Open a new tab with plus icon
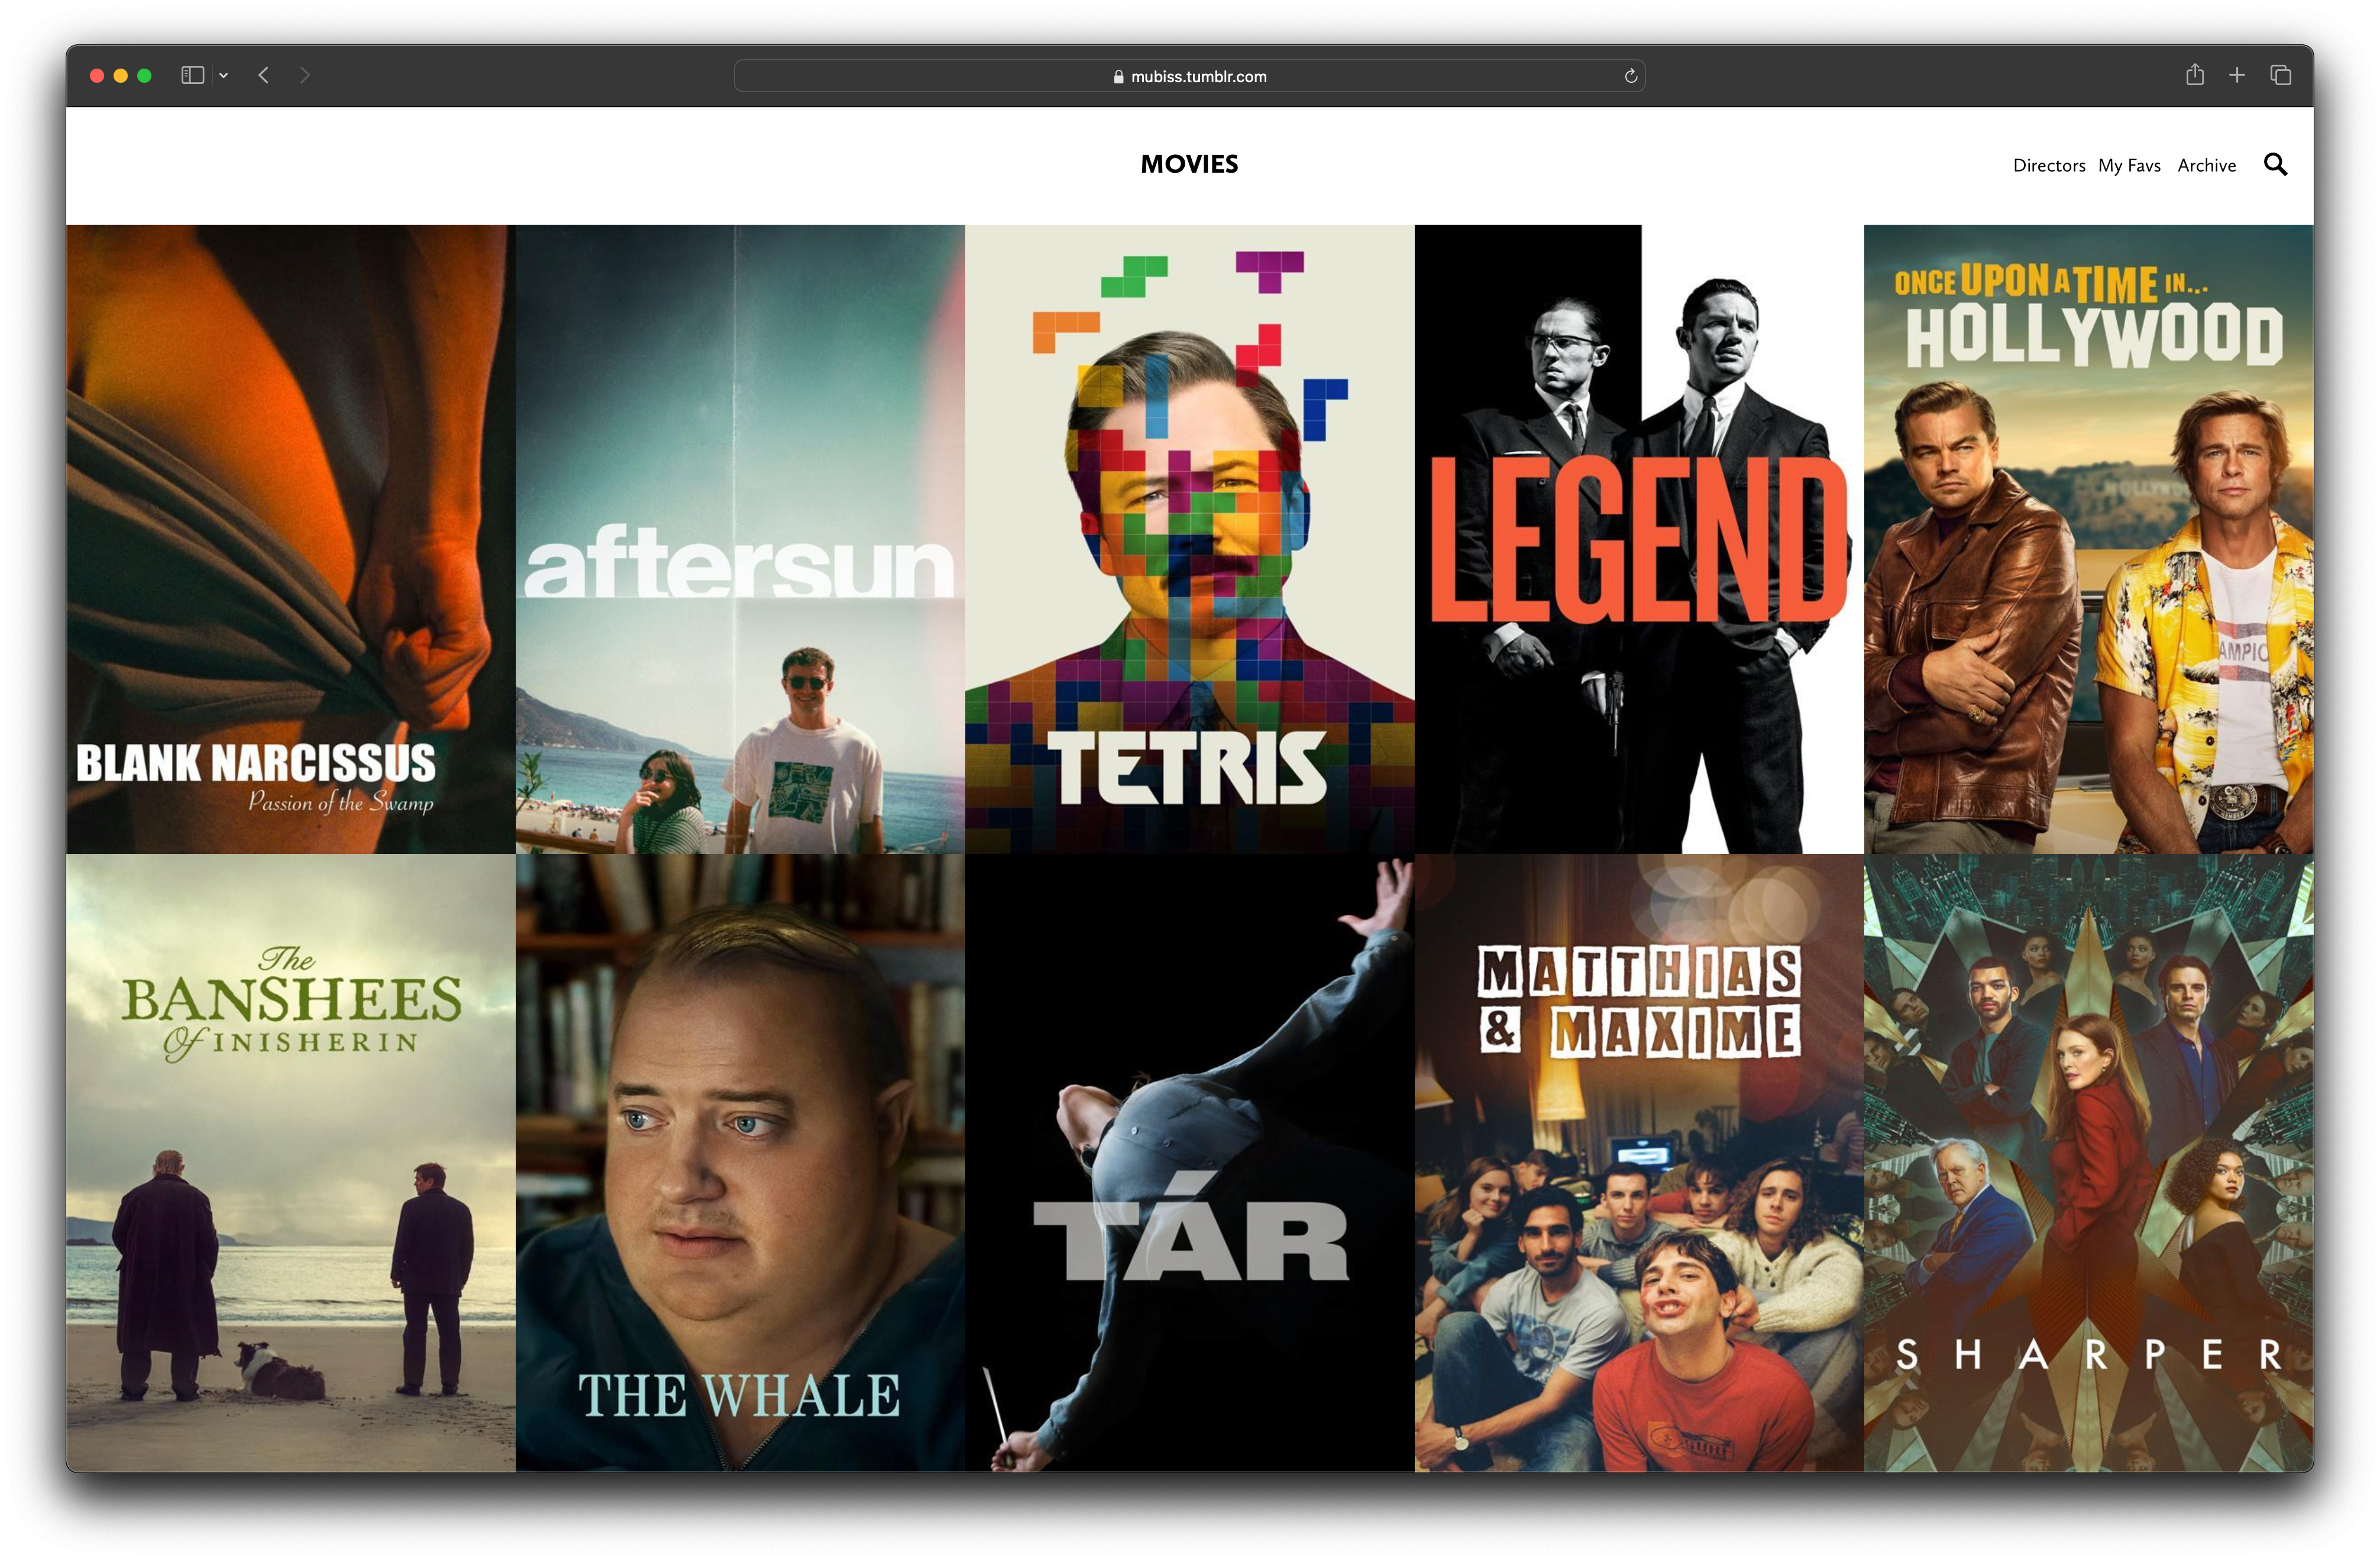The width and height of the screenshot is (2380, 1560). (2237, 75)
